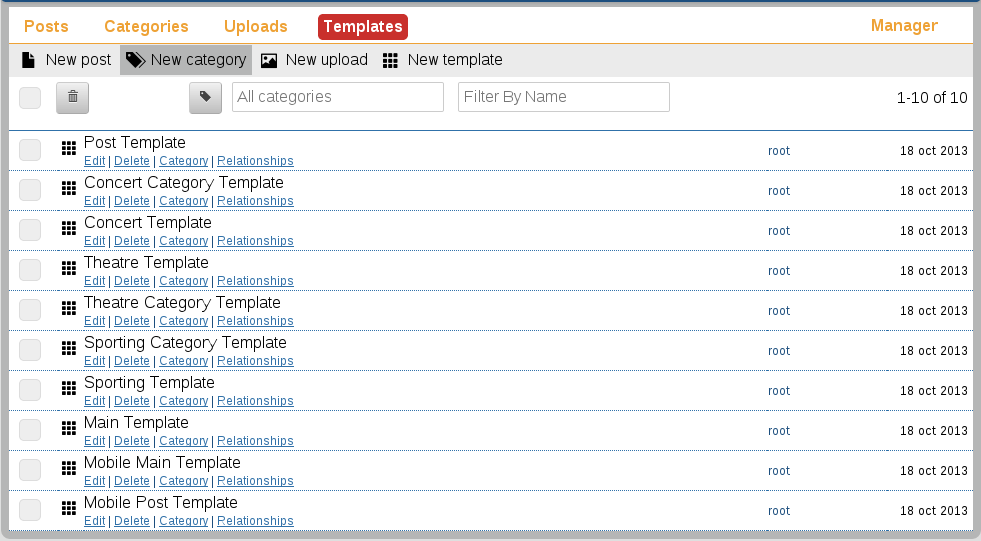Click root author on Main Template row
This screenshot has width=981, height=541.
(779, 431)
